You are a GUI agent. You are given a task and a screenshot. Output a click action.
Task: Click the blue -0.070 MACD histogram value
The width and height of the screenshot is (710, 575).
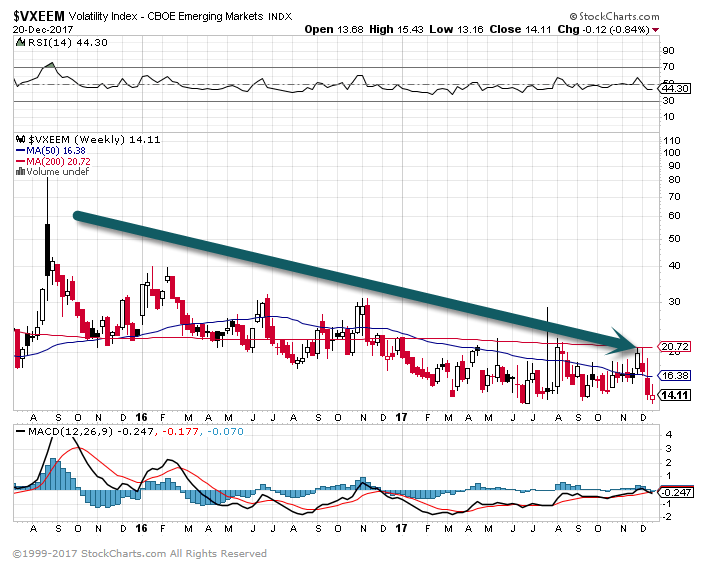225,431
